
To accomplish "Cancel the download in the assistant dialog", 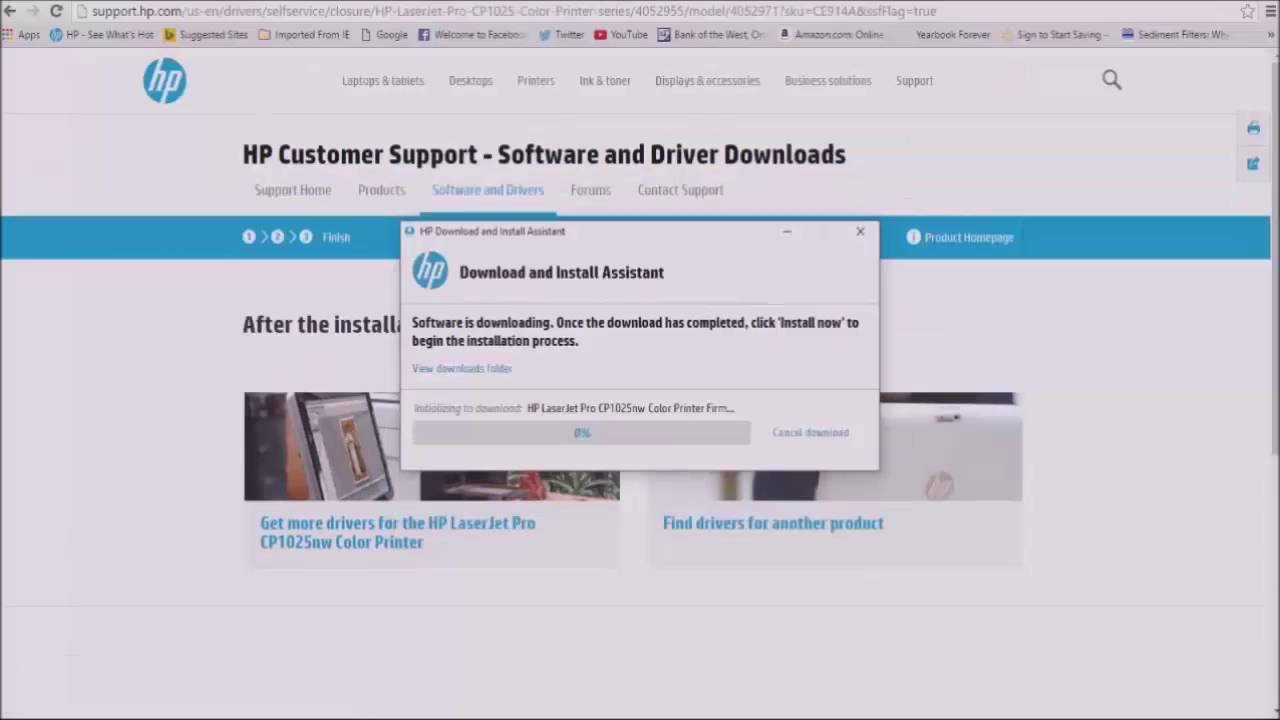I will tap(810, 433).
